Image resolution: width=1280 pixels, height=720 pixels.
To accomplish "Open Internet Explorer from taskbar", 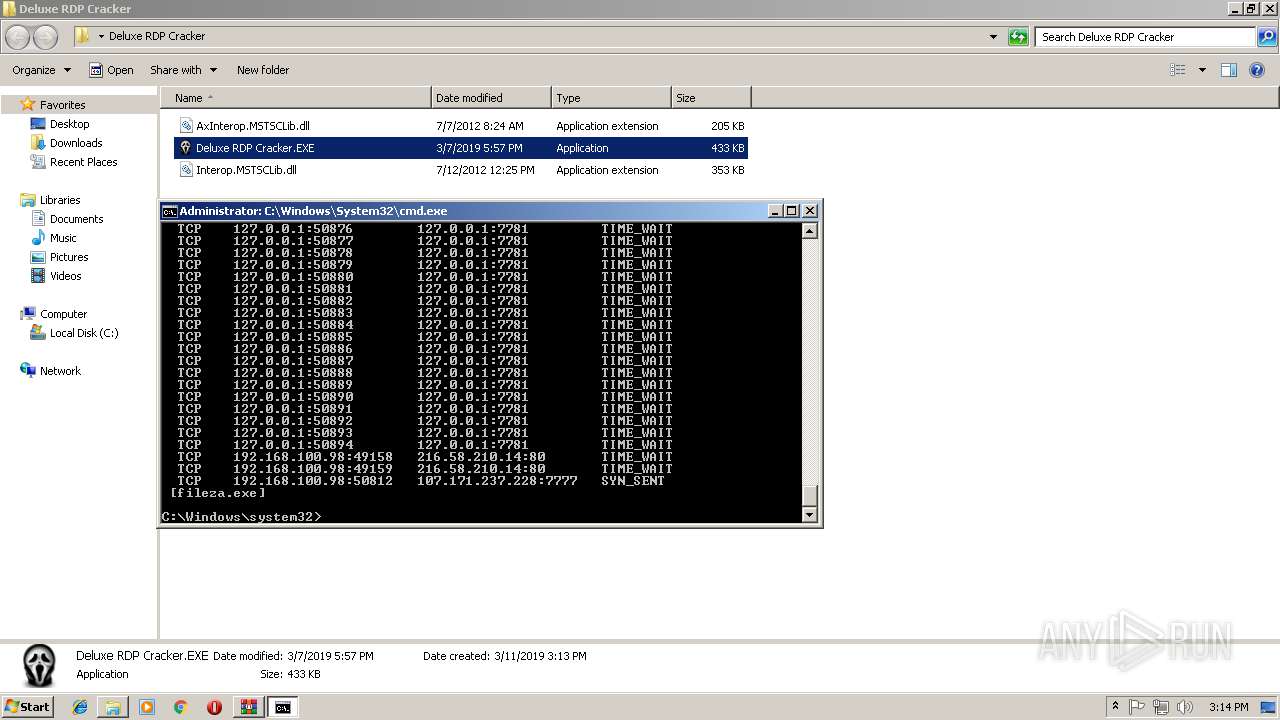I will coord(80,707).
